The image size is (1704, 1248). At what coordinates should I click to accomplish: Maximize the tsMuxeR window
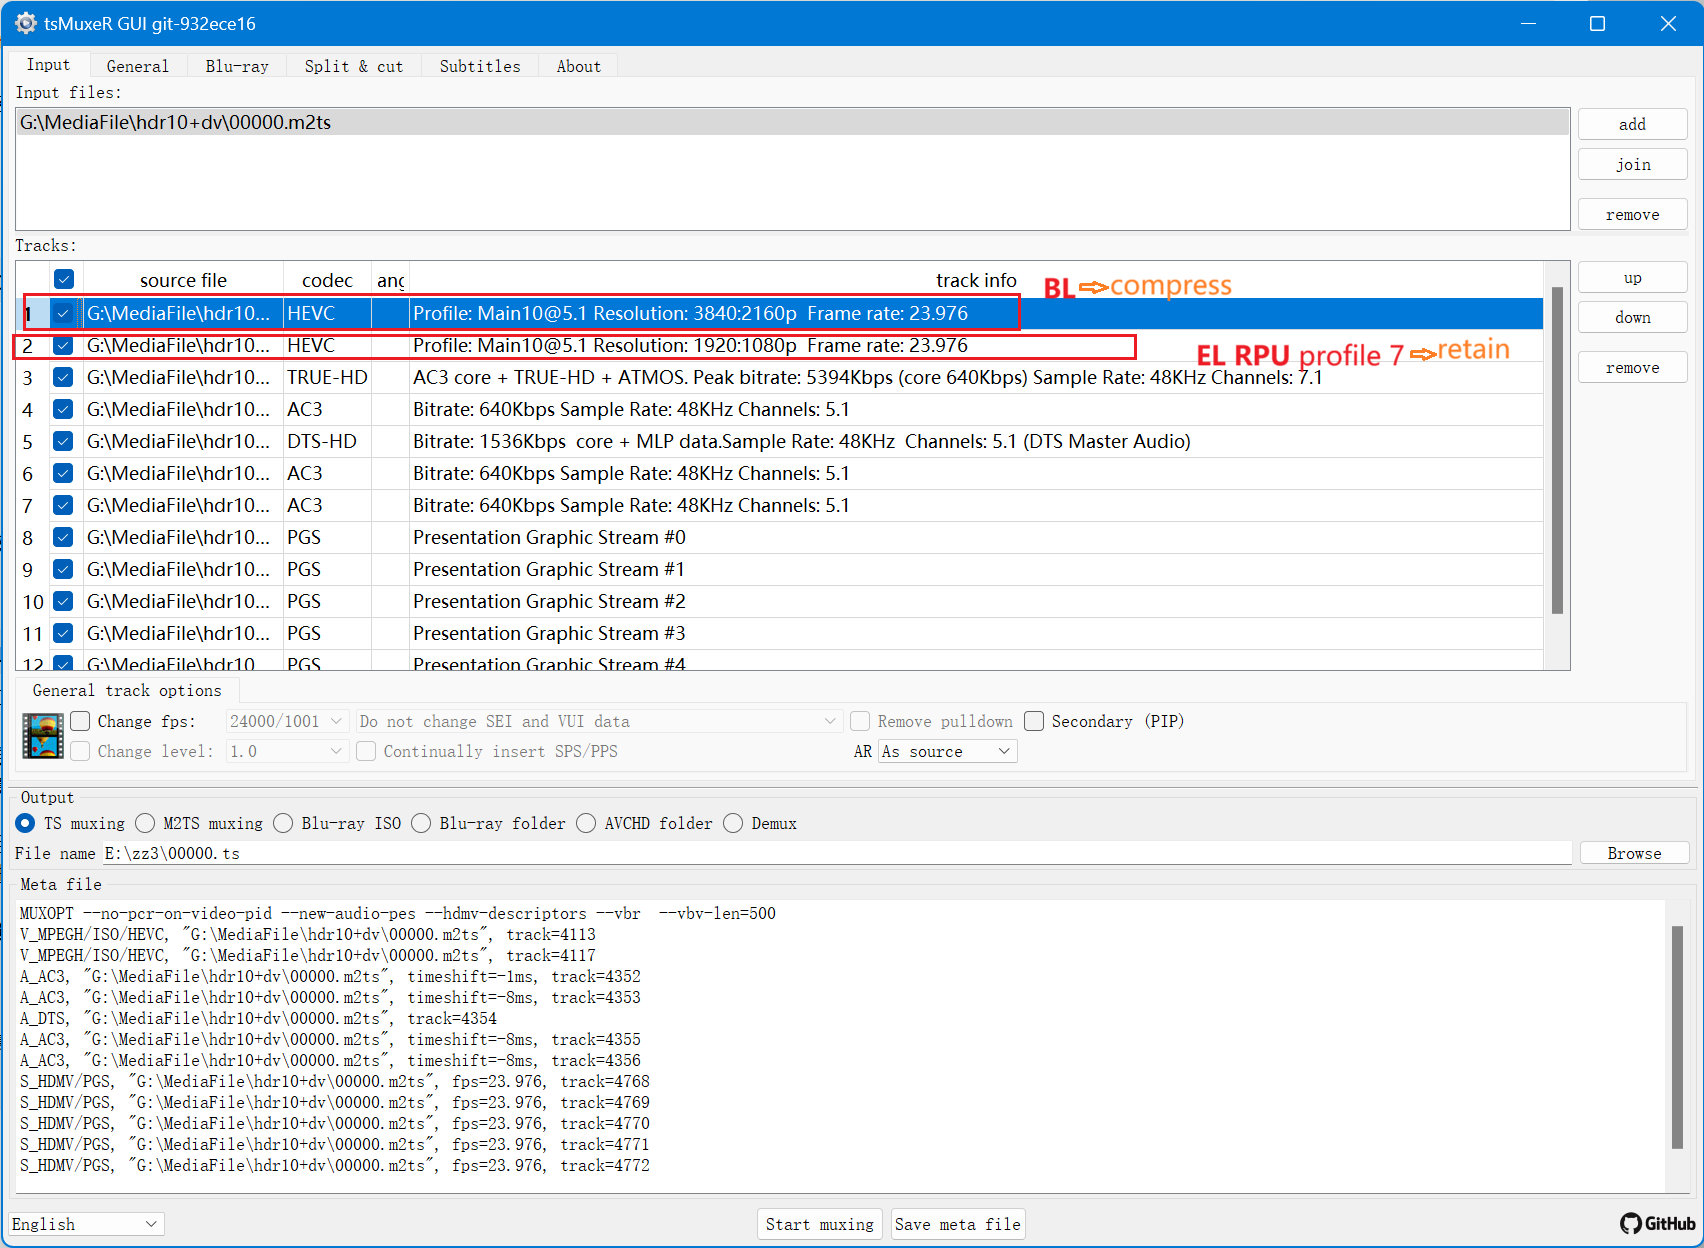(x=1598, y=23)
